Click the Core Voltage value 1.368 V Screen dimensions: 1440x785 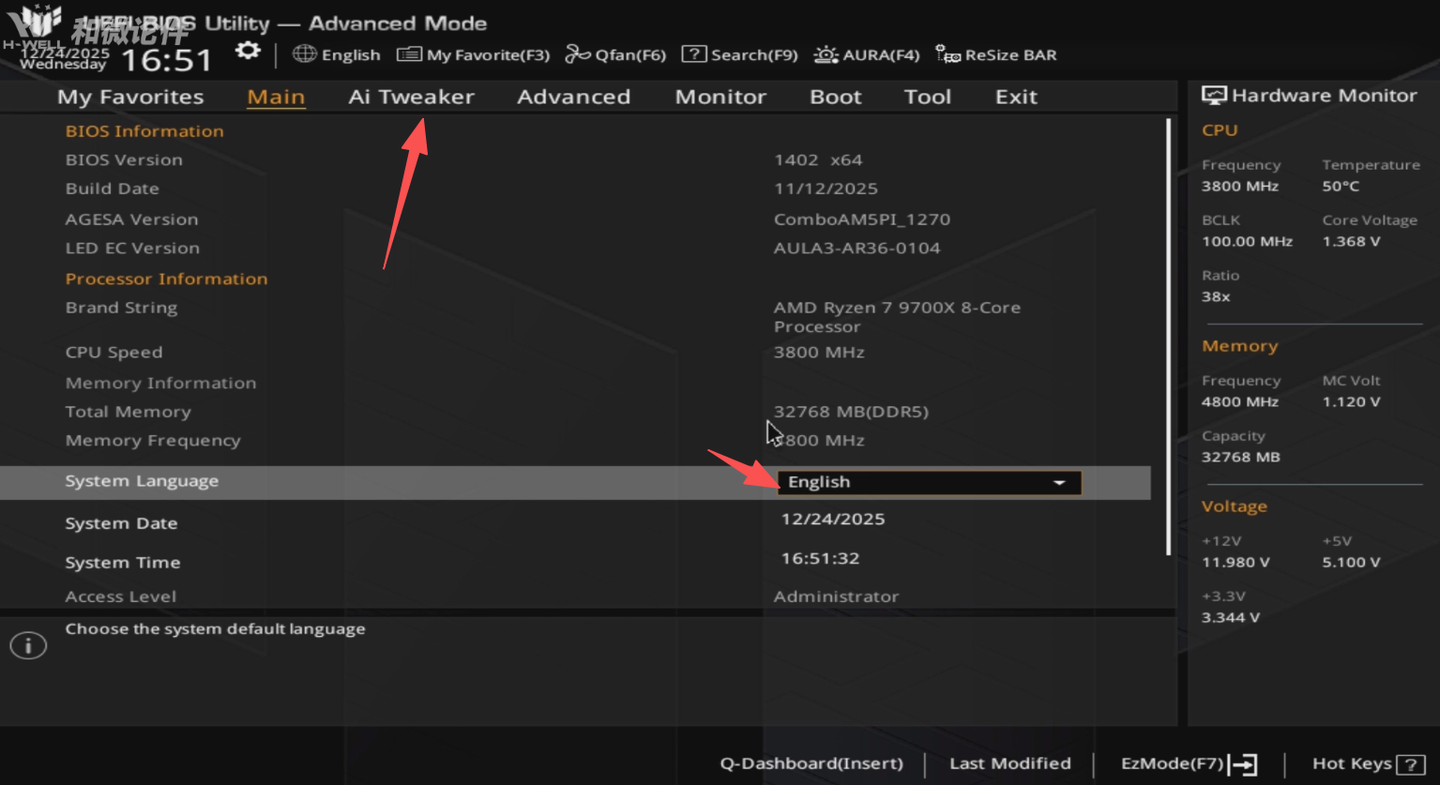click(1351, 242)
